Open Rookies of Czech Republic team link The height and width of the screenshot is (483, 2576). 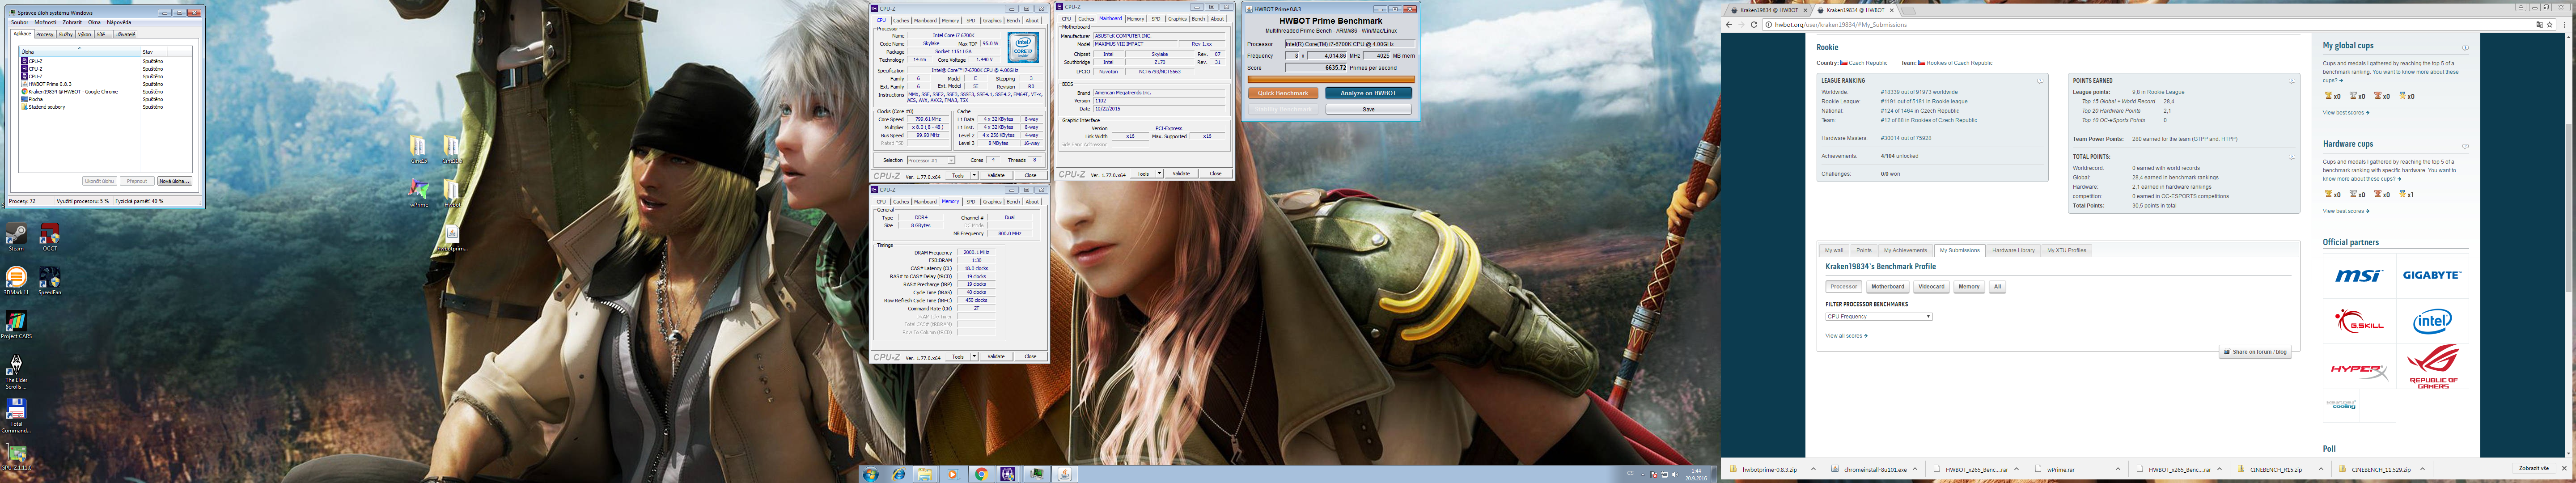[x=1960, y=63]
